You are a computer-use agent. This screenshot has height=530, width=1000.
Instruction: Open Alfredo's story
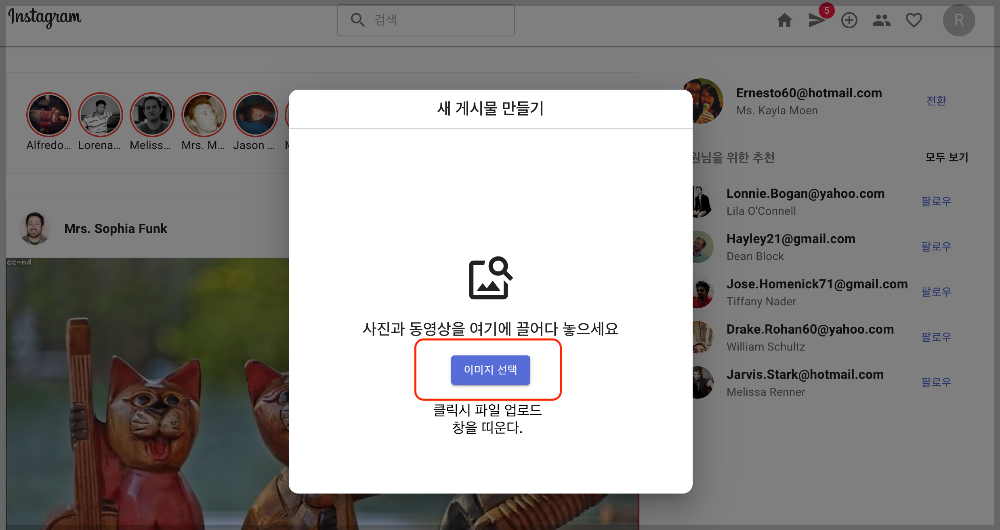click(48, 115)
